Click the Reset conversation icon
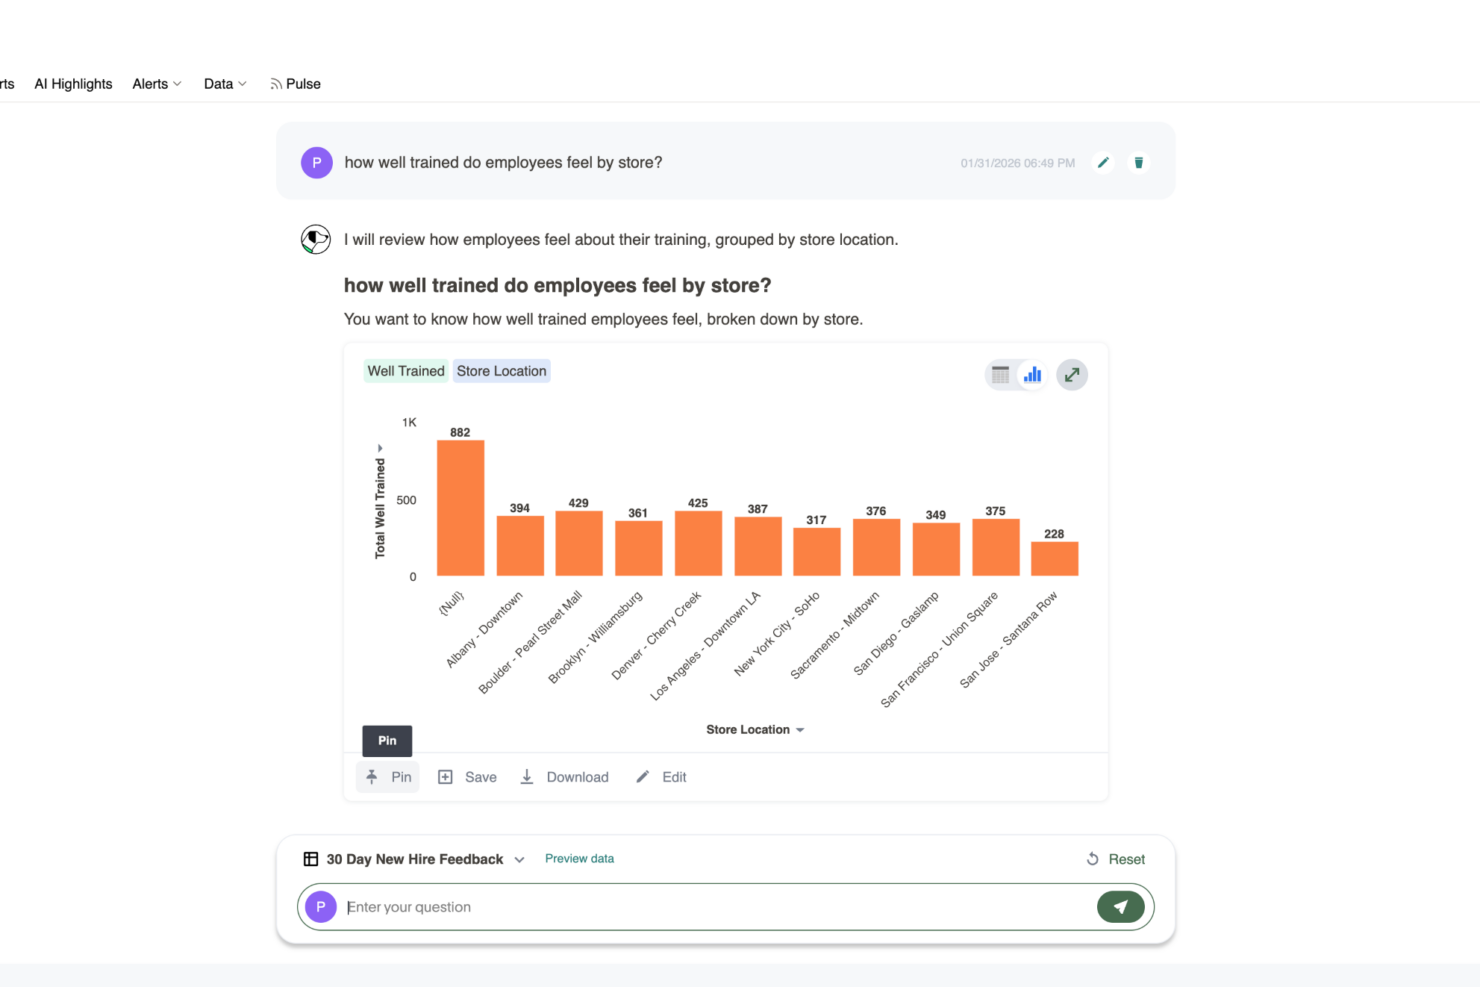The image size is (1480, 987). pos(1093,859)
